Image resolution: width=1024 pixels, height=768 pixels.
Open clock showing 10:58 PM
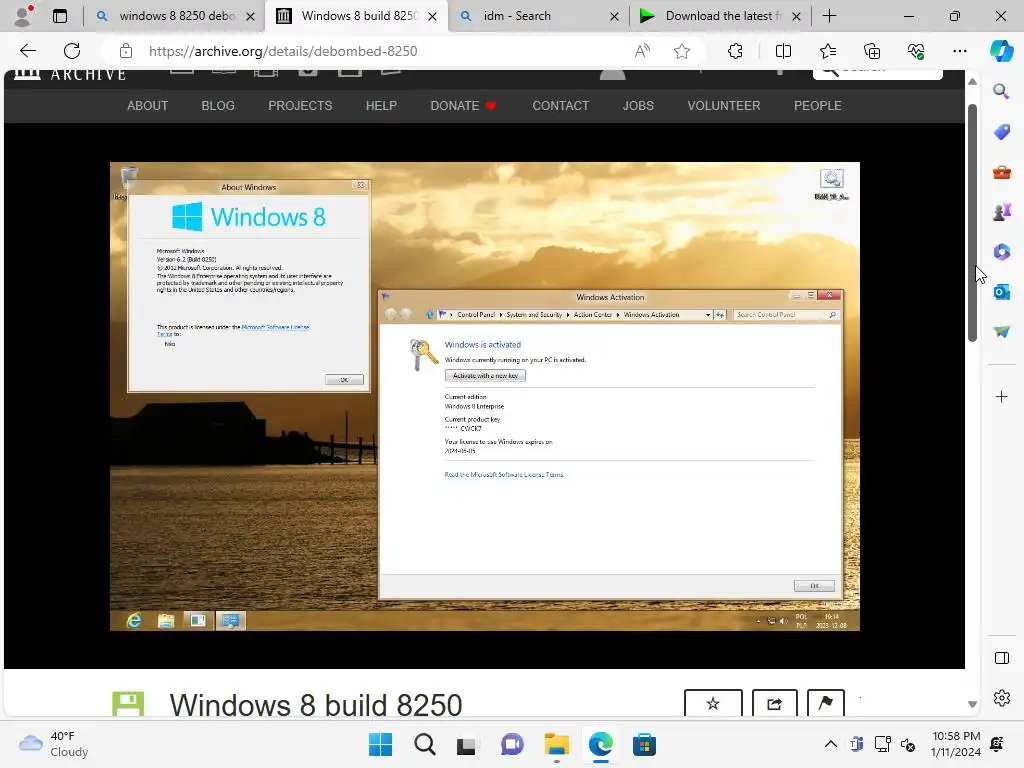[956, 744]
